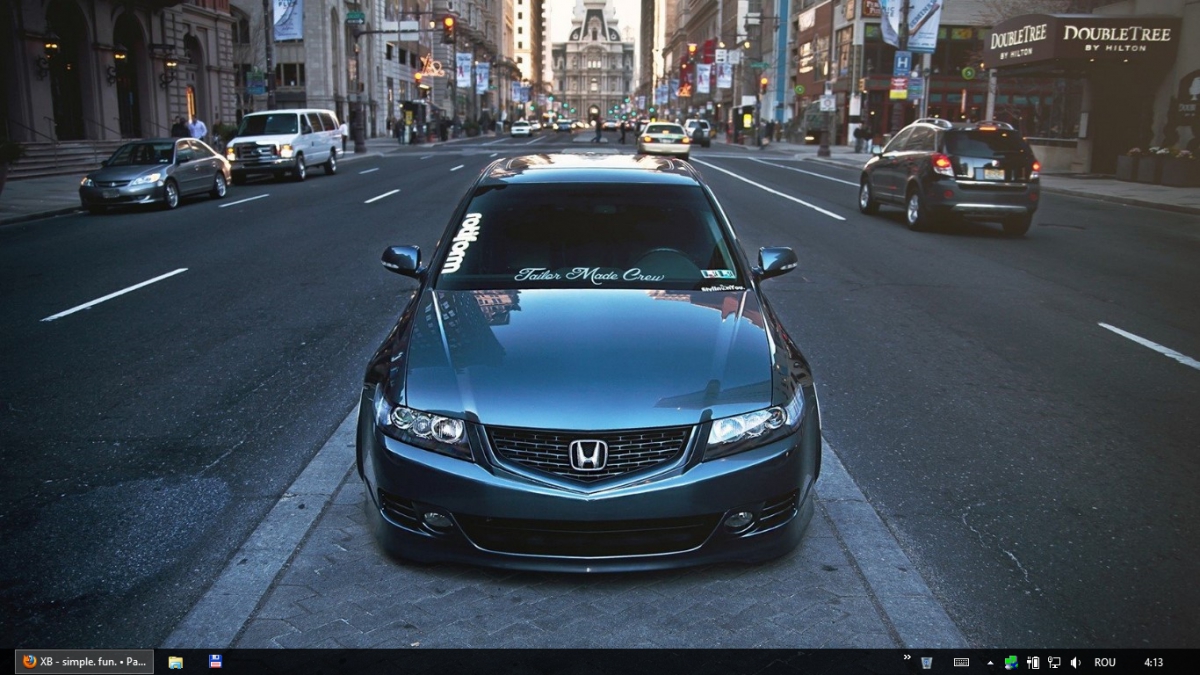Open the clock showing 4:13
The image size is (1200, 675).
(1153, 662)
